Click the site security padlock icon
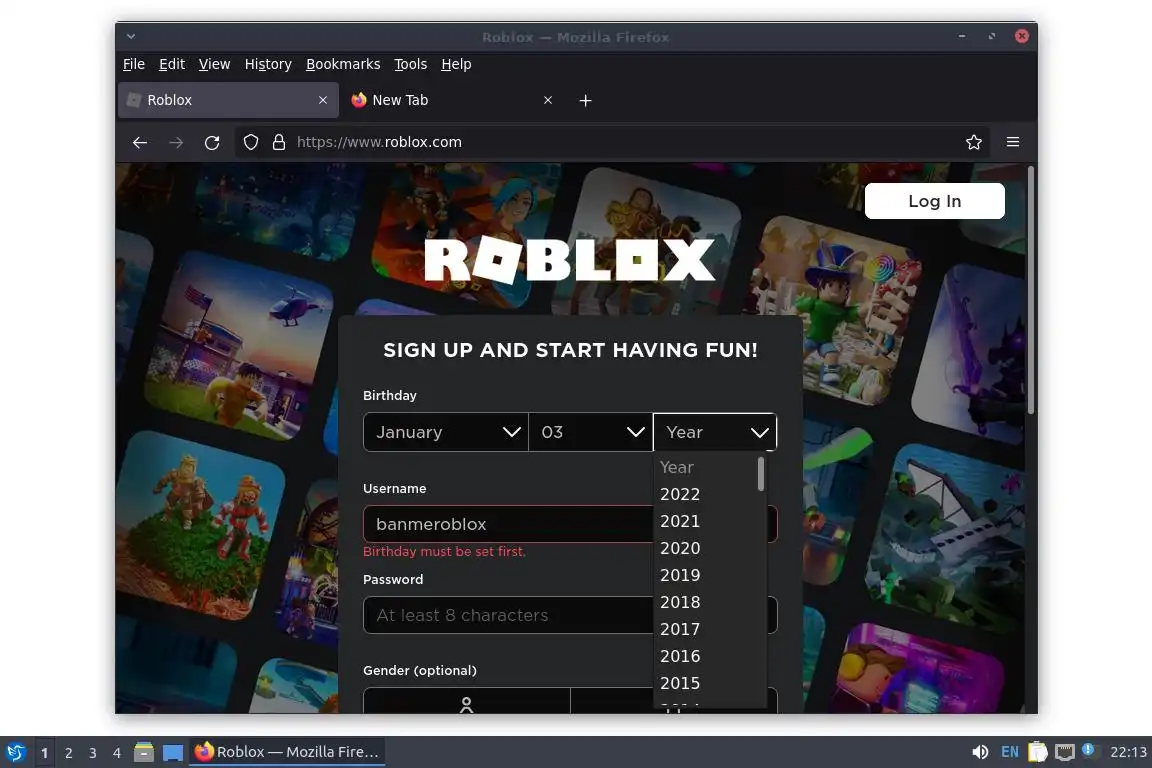Viewport: 1152px width, 768px height. (x=278, y=142)
